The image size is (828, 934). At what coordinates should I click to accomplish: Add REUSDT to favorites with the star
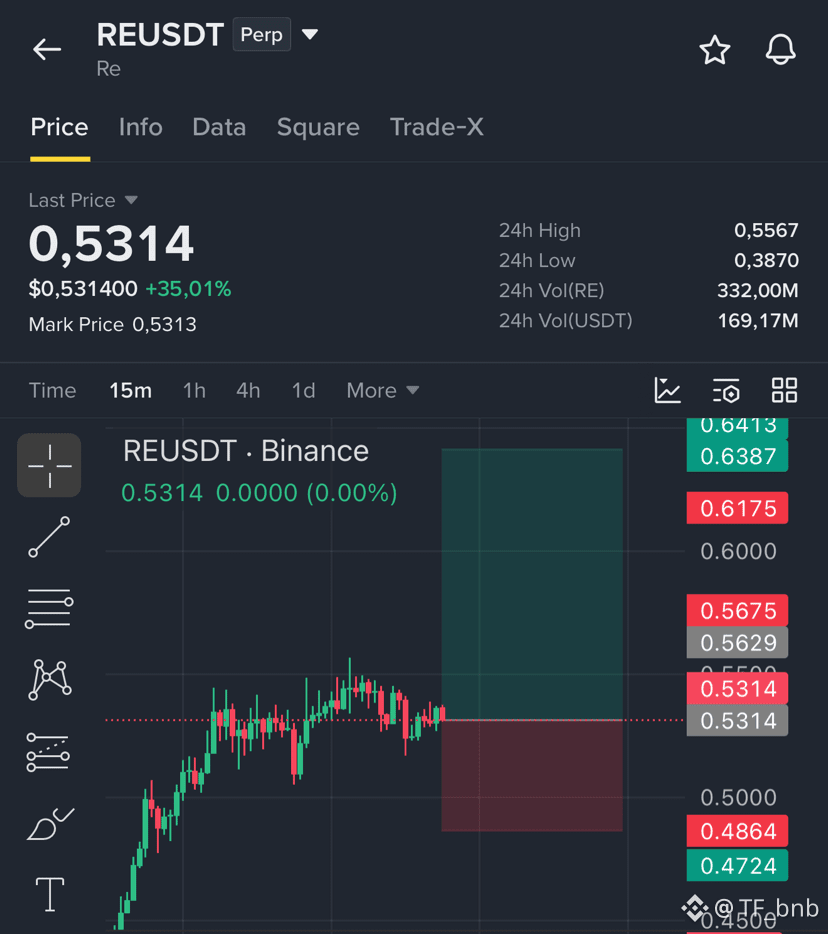tap(714, 49)
